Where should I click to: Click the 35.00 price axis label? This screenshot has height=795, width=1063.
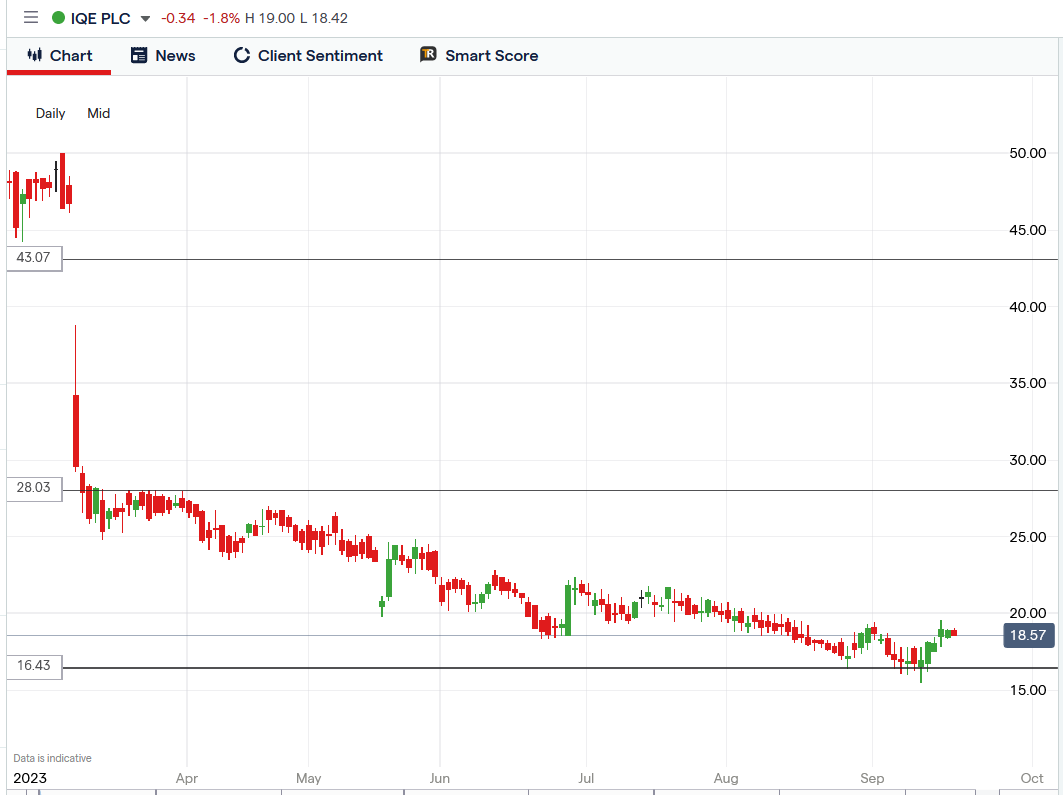(x=1028, y=384)
